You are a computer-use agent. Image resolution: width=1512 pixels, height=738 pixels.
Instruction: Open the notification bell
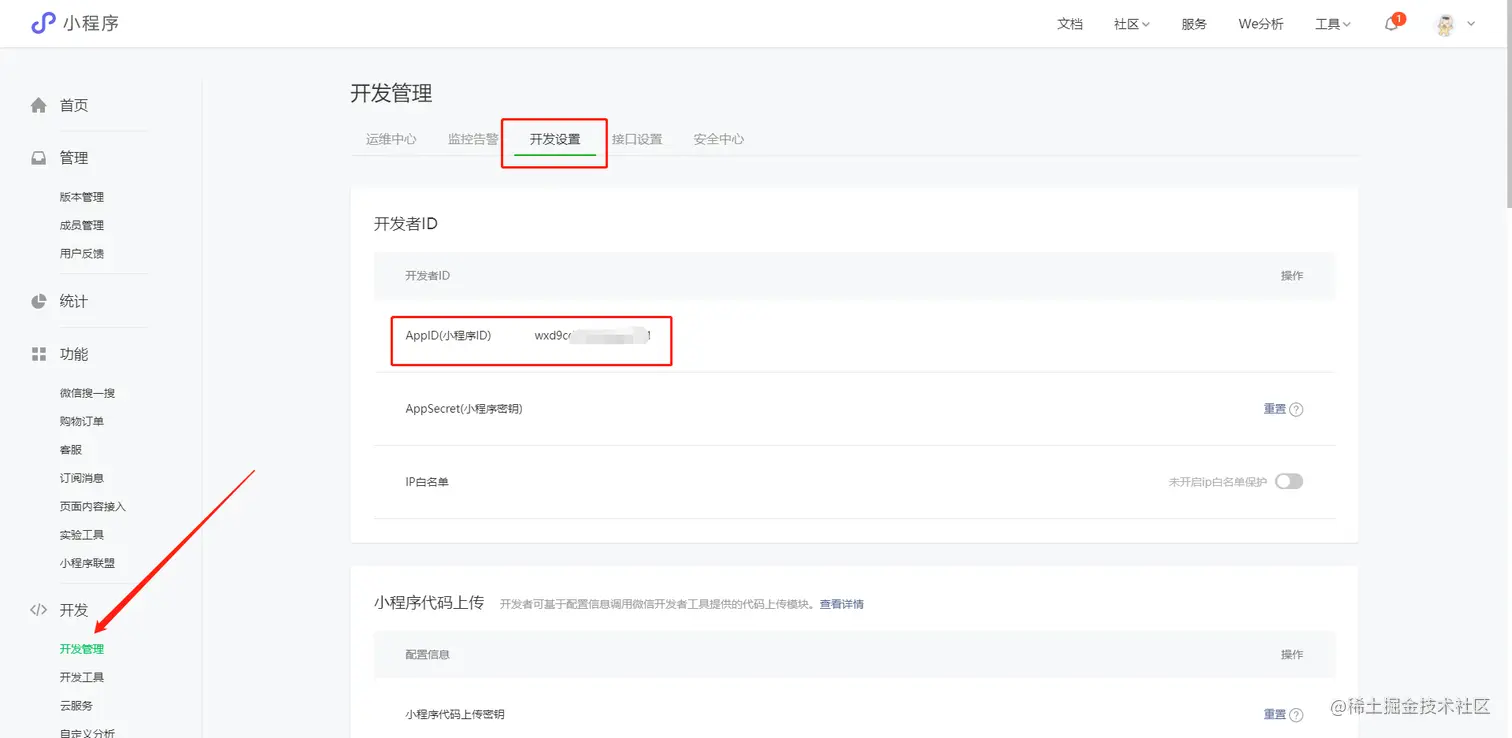pos(1391,24)
